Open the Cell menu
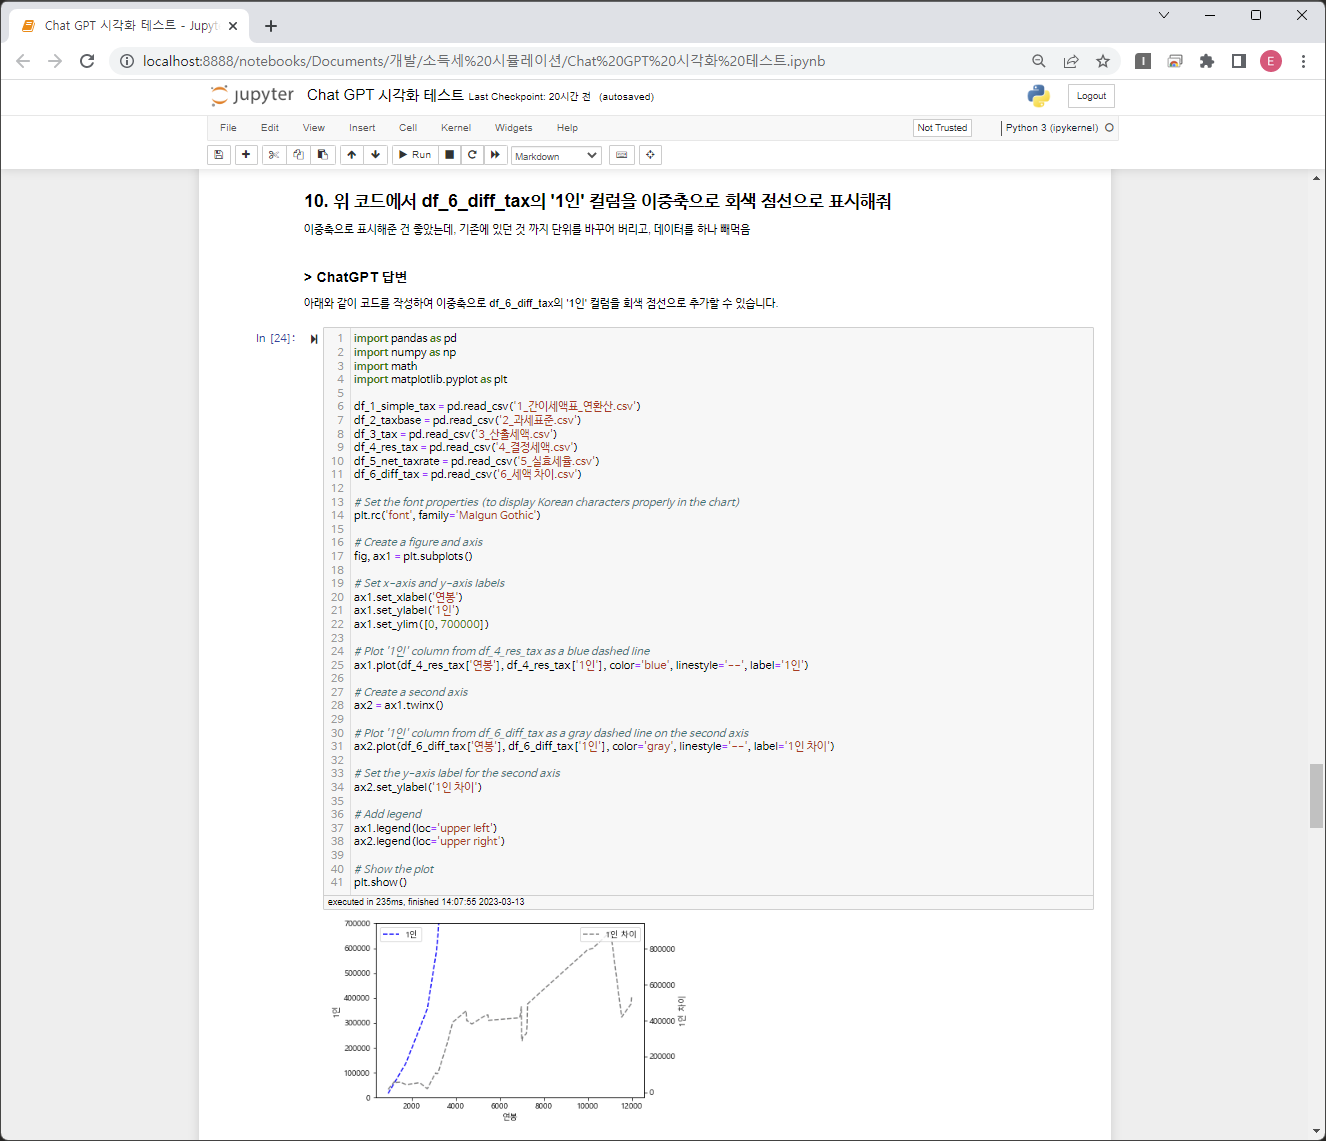Viewport: 1326px width, 1141px height. pyautogui.click(x=408, y=128)
